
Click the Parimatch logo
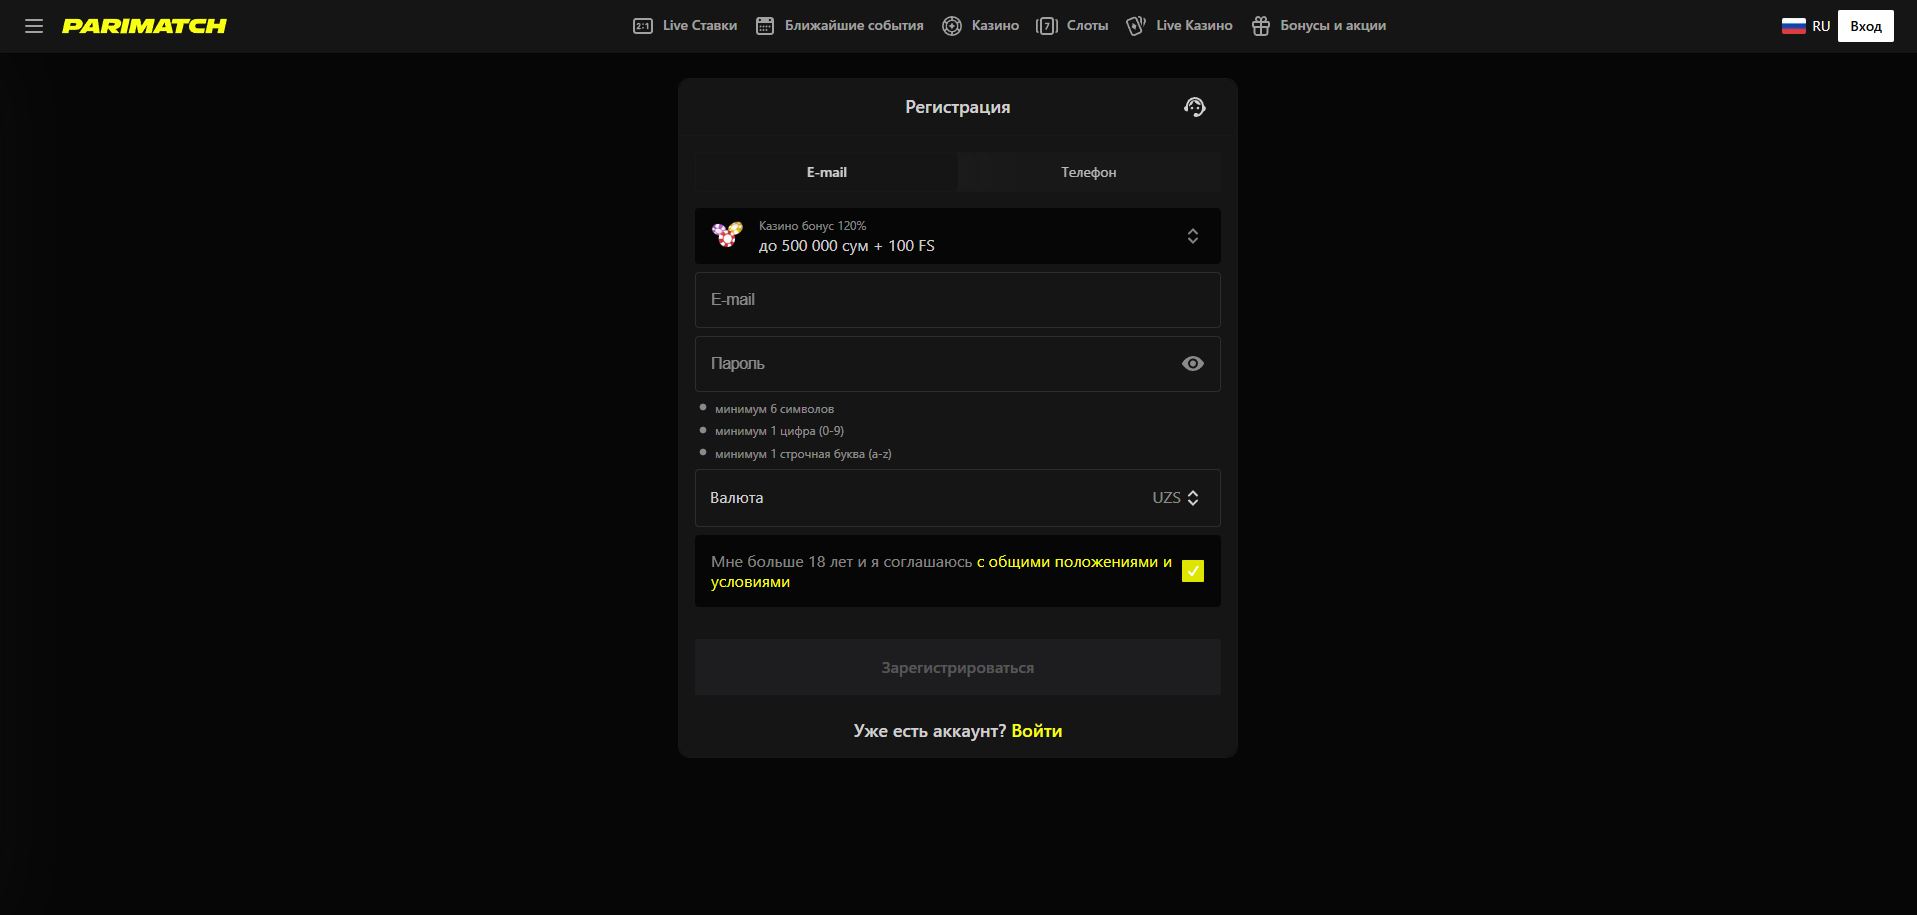(144, 26)
